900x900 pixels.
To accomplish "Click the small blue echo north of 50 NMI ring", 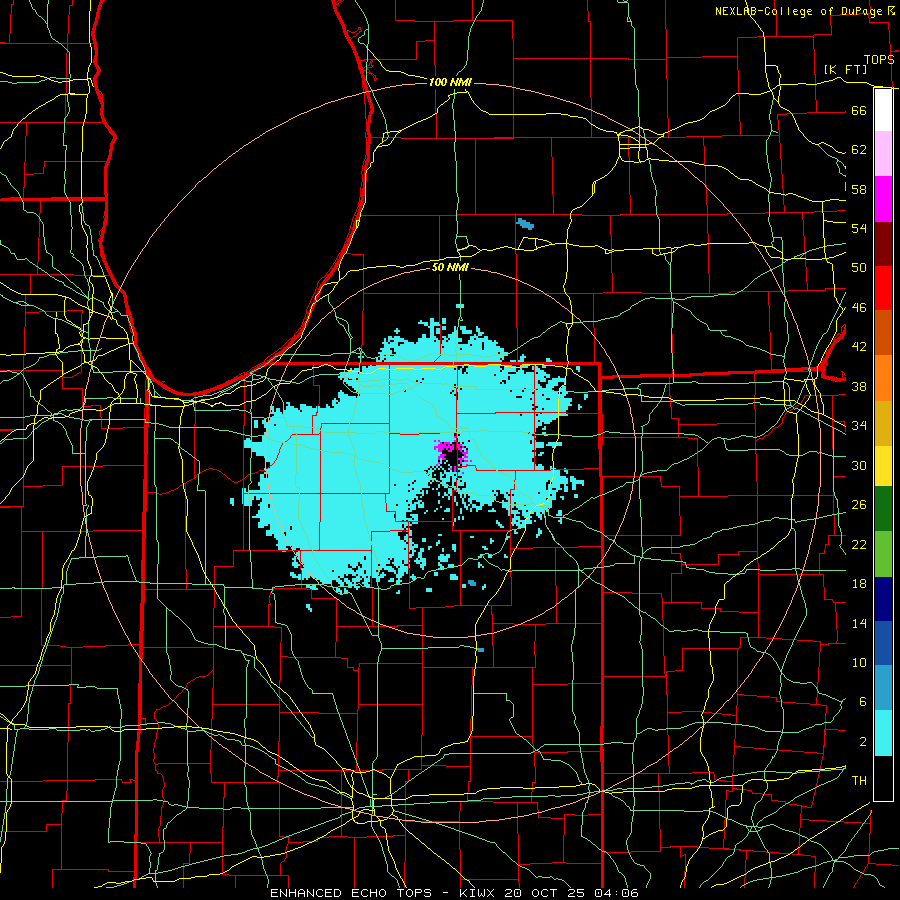I will coord(525,223).
